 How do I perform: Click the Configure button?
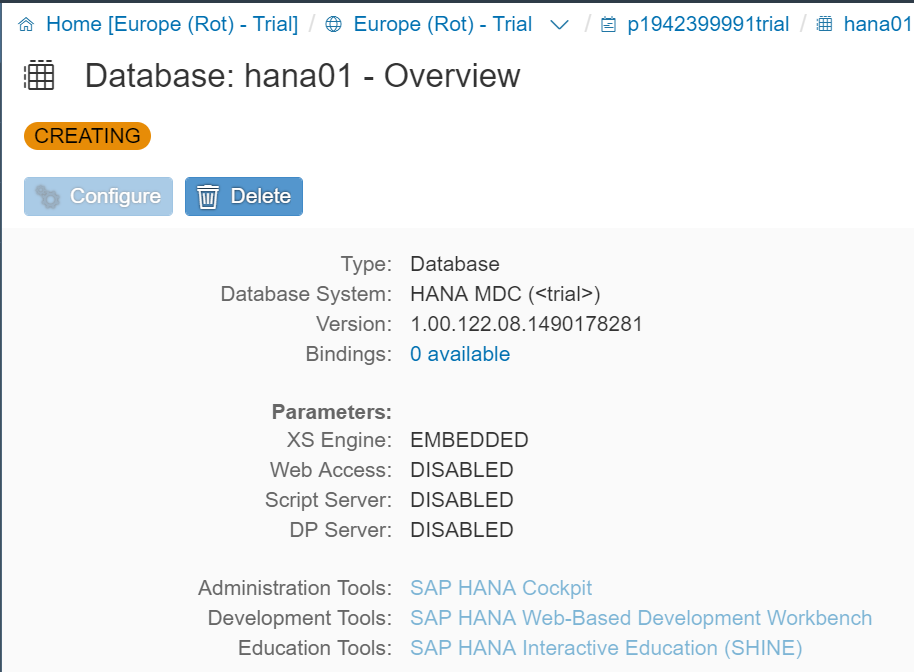point(99,196)
